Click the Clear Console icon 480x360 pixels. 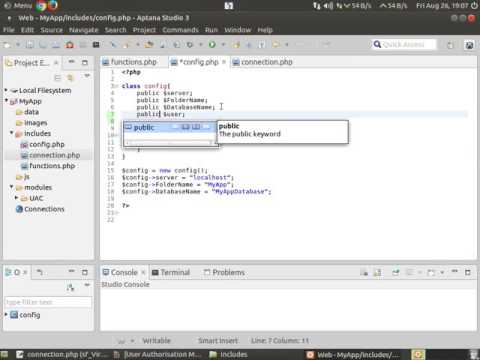364,272
